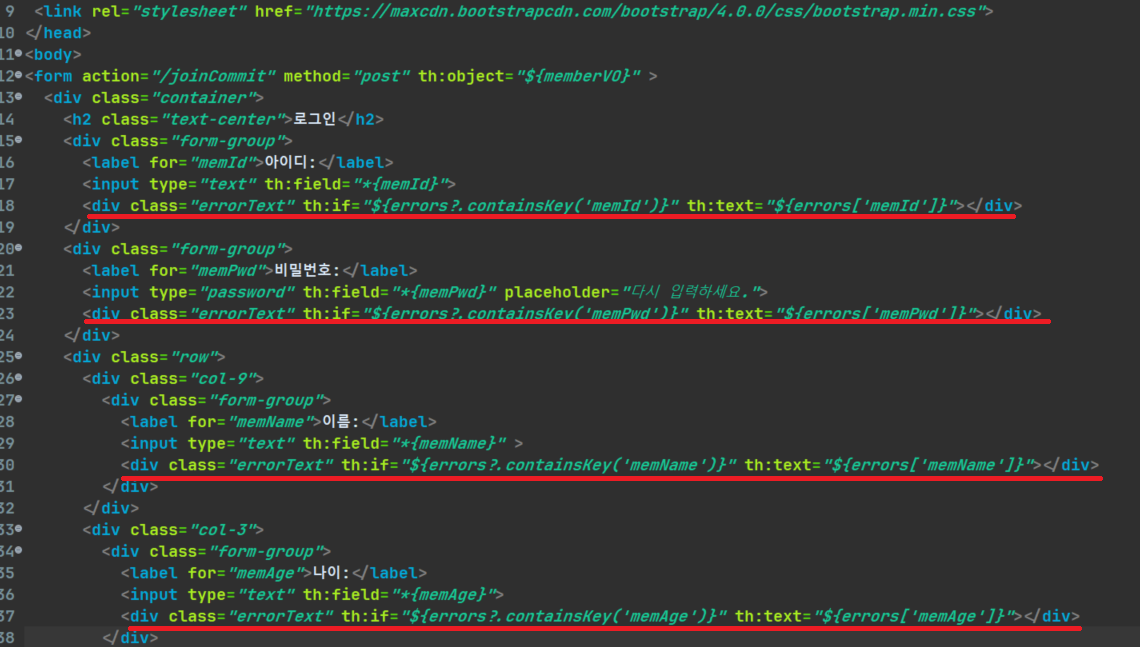This screenshot has width=1140, height=647.
Task: Collapse the row div fold marker
Action: tap(19, 355)
